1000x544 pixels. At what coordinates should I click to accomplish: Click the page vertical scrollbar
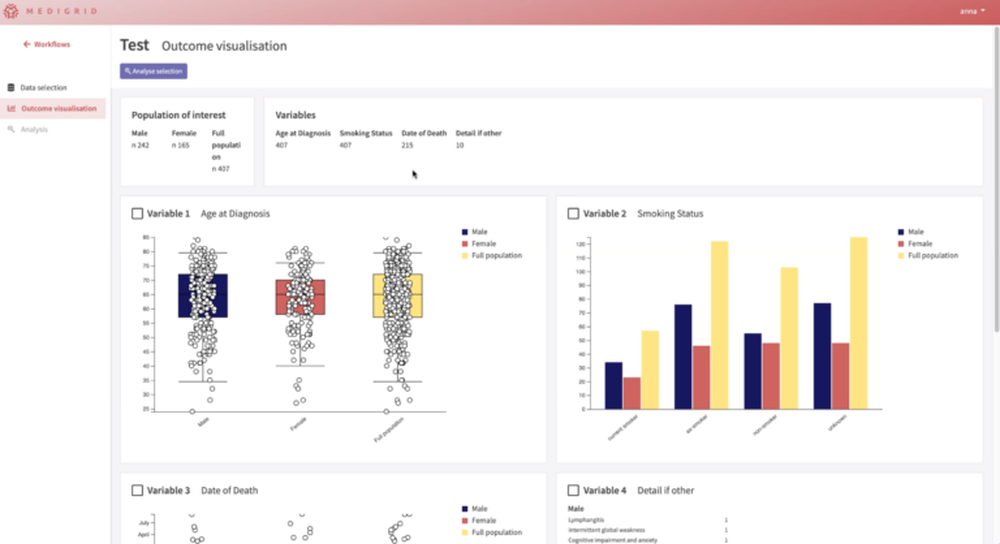click(996, 179)
